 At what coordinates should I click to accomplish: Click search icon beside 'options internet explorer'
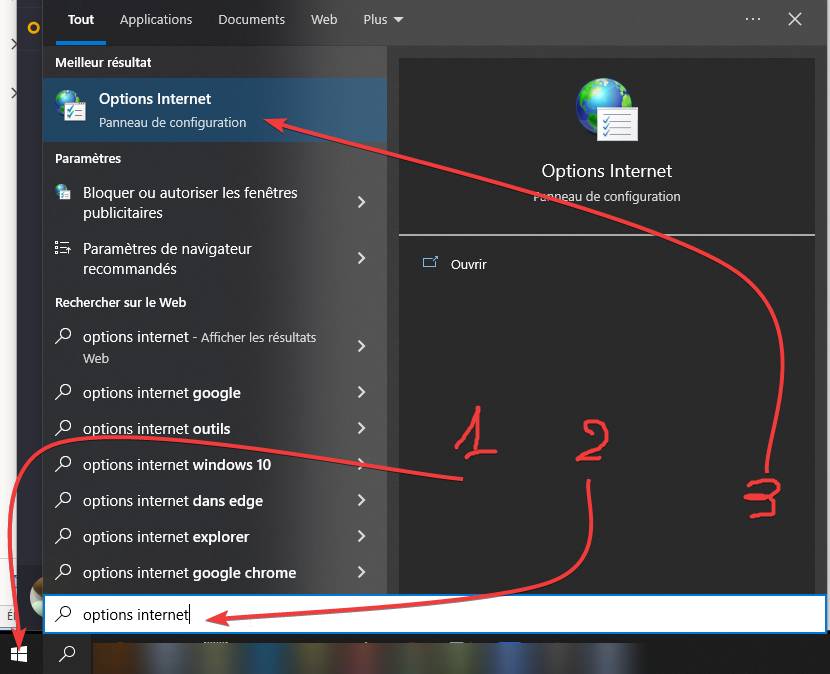(x=63, y=535)
